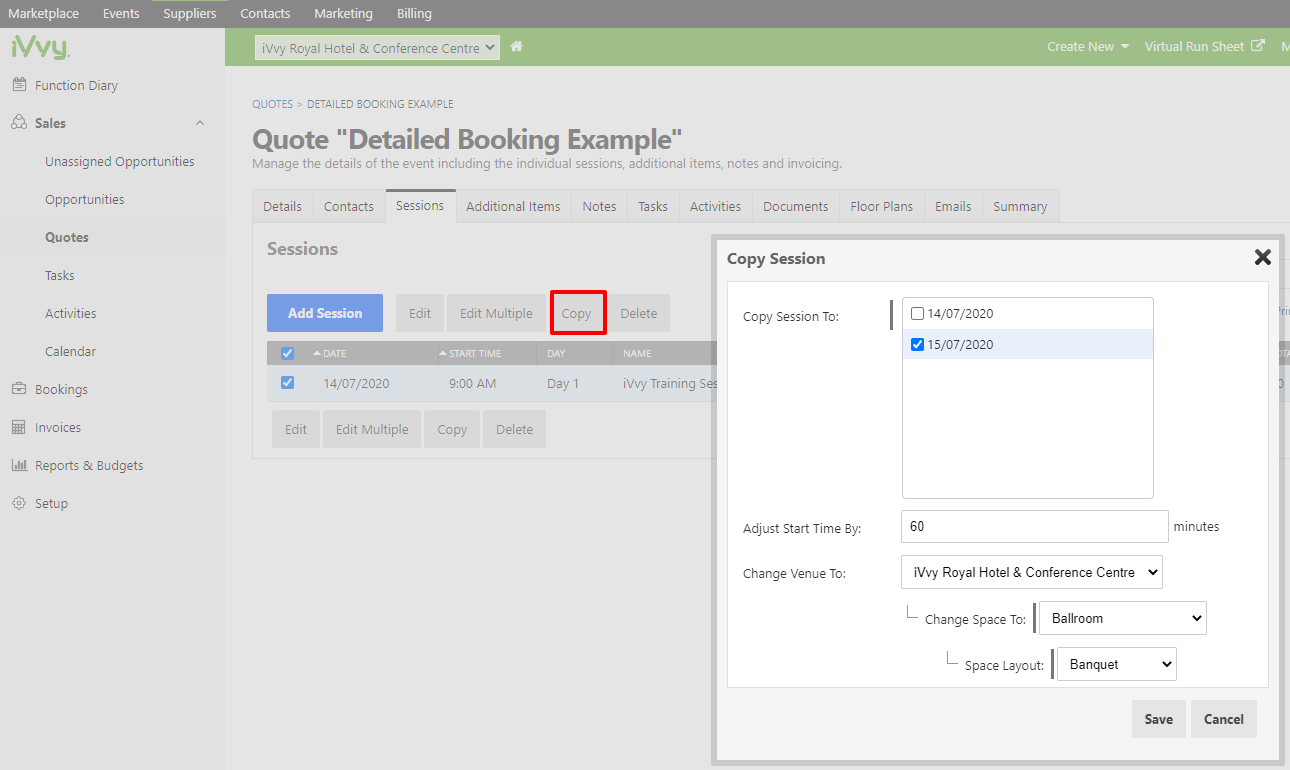Open the Change Venue To dropdown
The height and width of the screenshot is (770, 1290).
1032,573
